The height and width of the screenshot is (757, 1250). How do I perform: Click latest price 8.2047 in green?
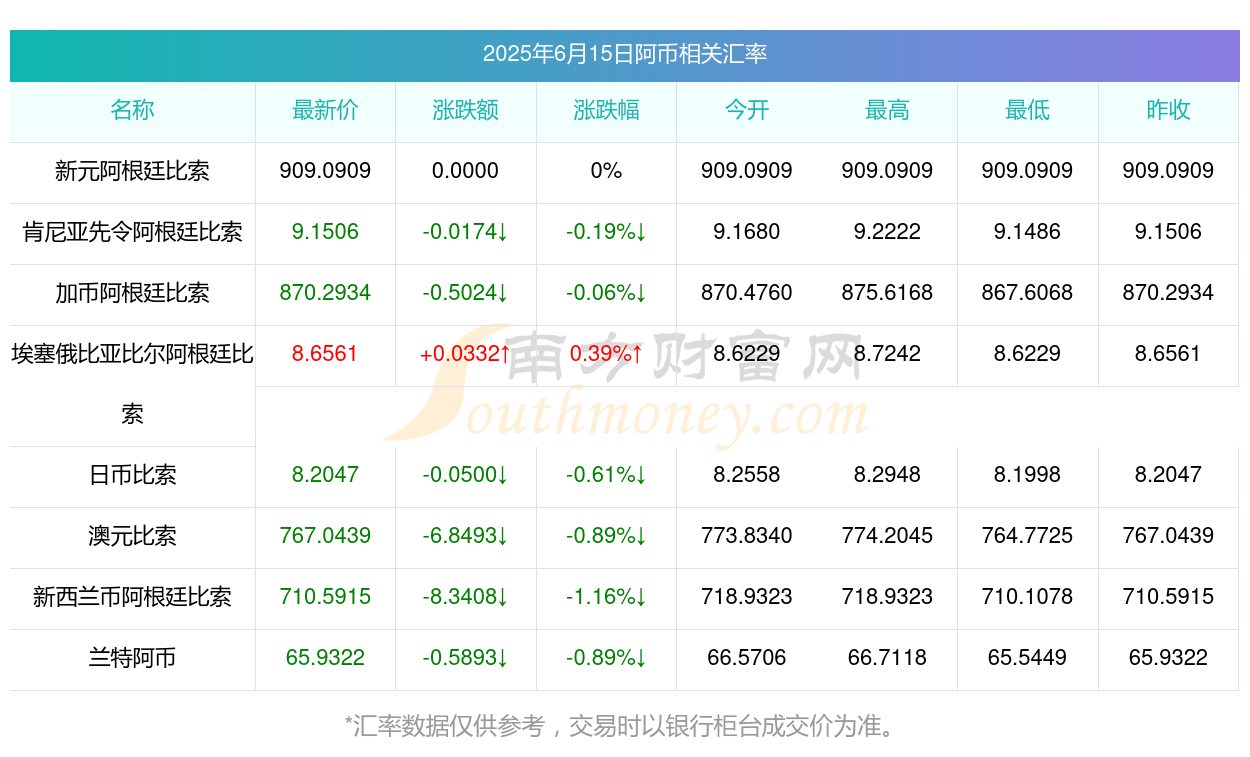coord(325,475)
